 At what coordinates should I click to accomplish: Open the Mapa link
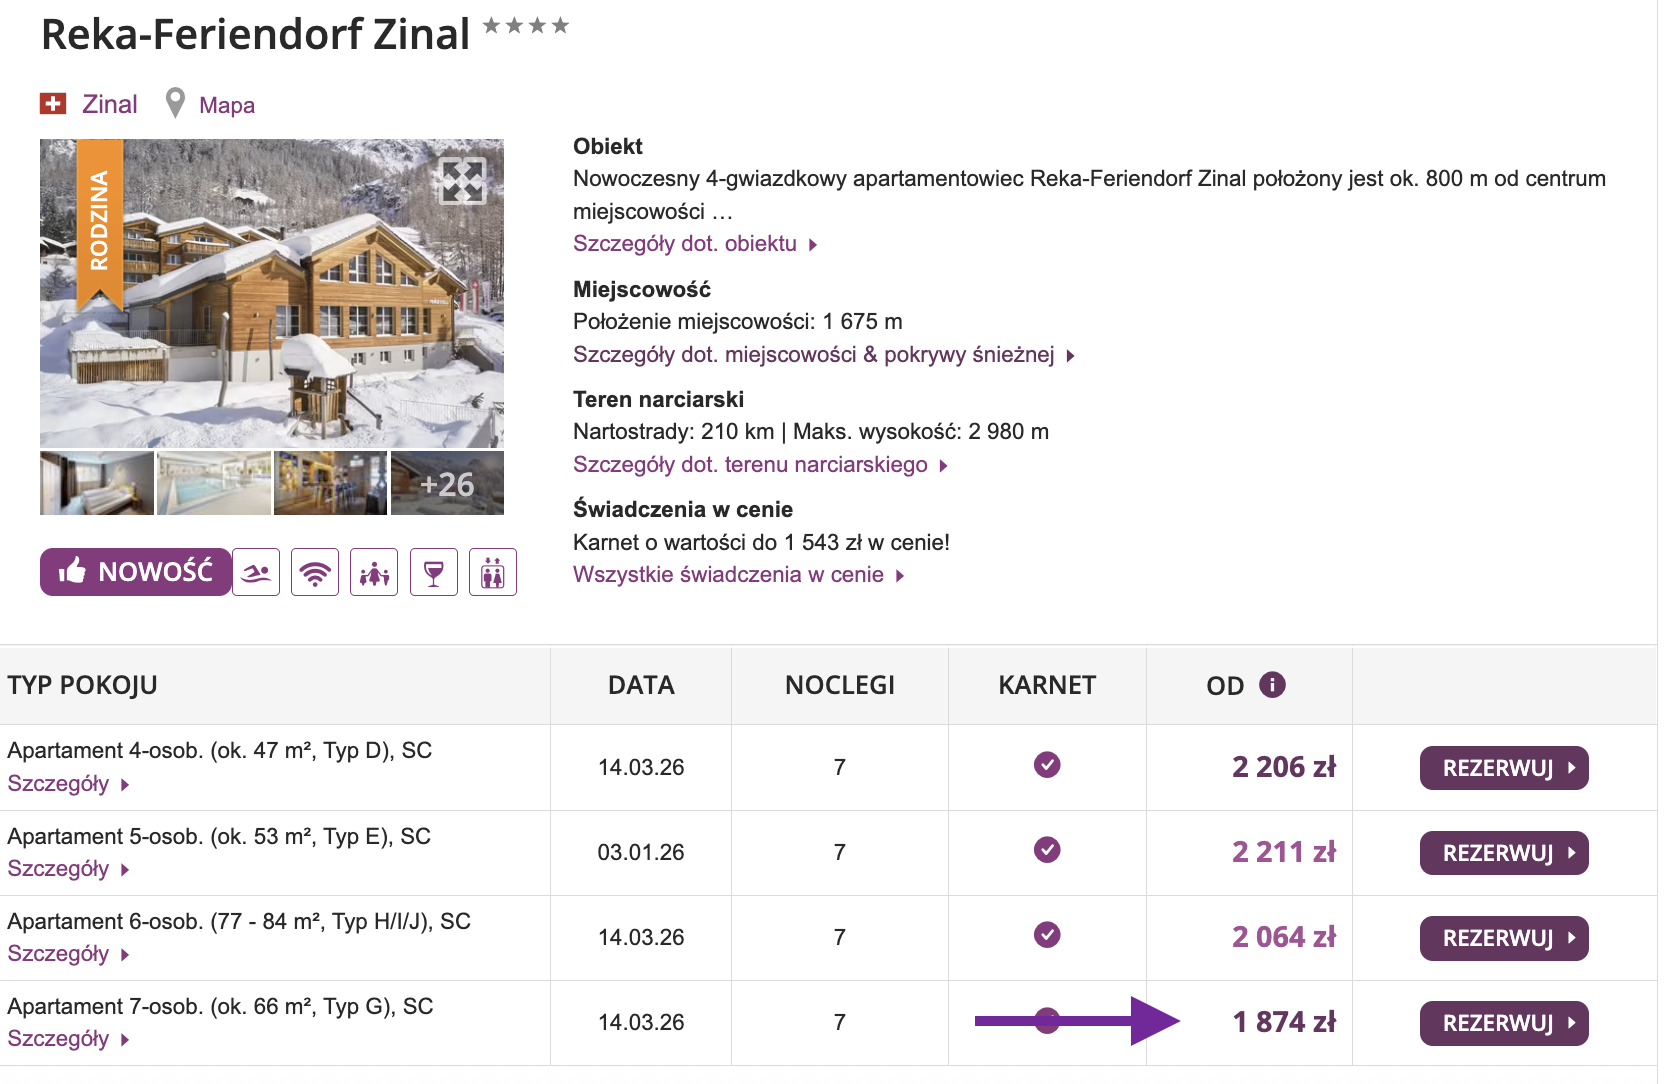pyautogui.click(x=227, y=104)
